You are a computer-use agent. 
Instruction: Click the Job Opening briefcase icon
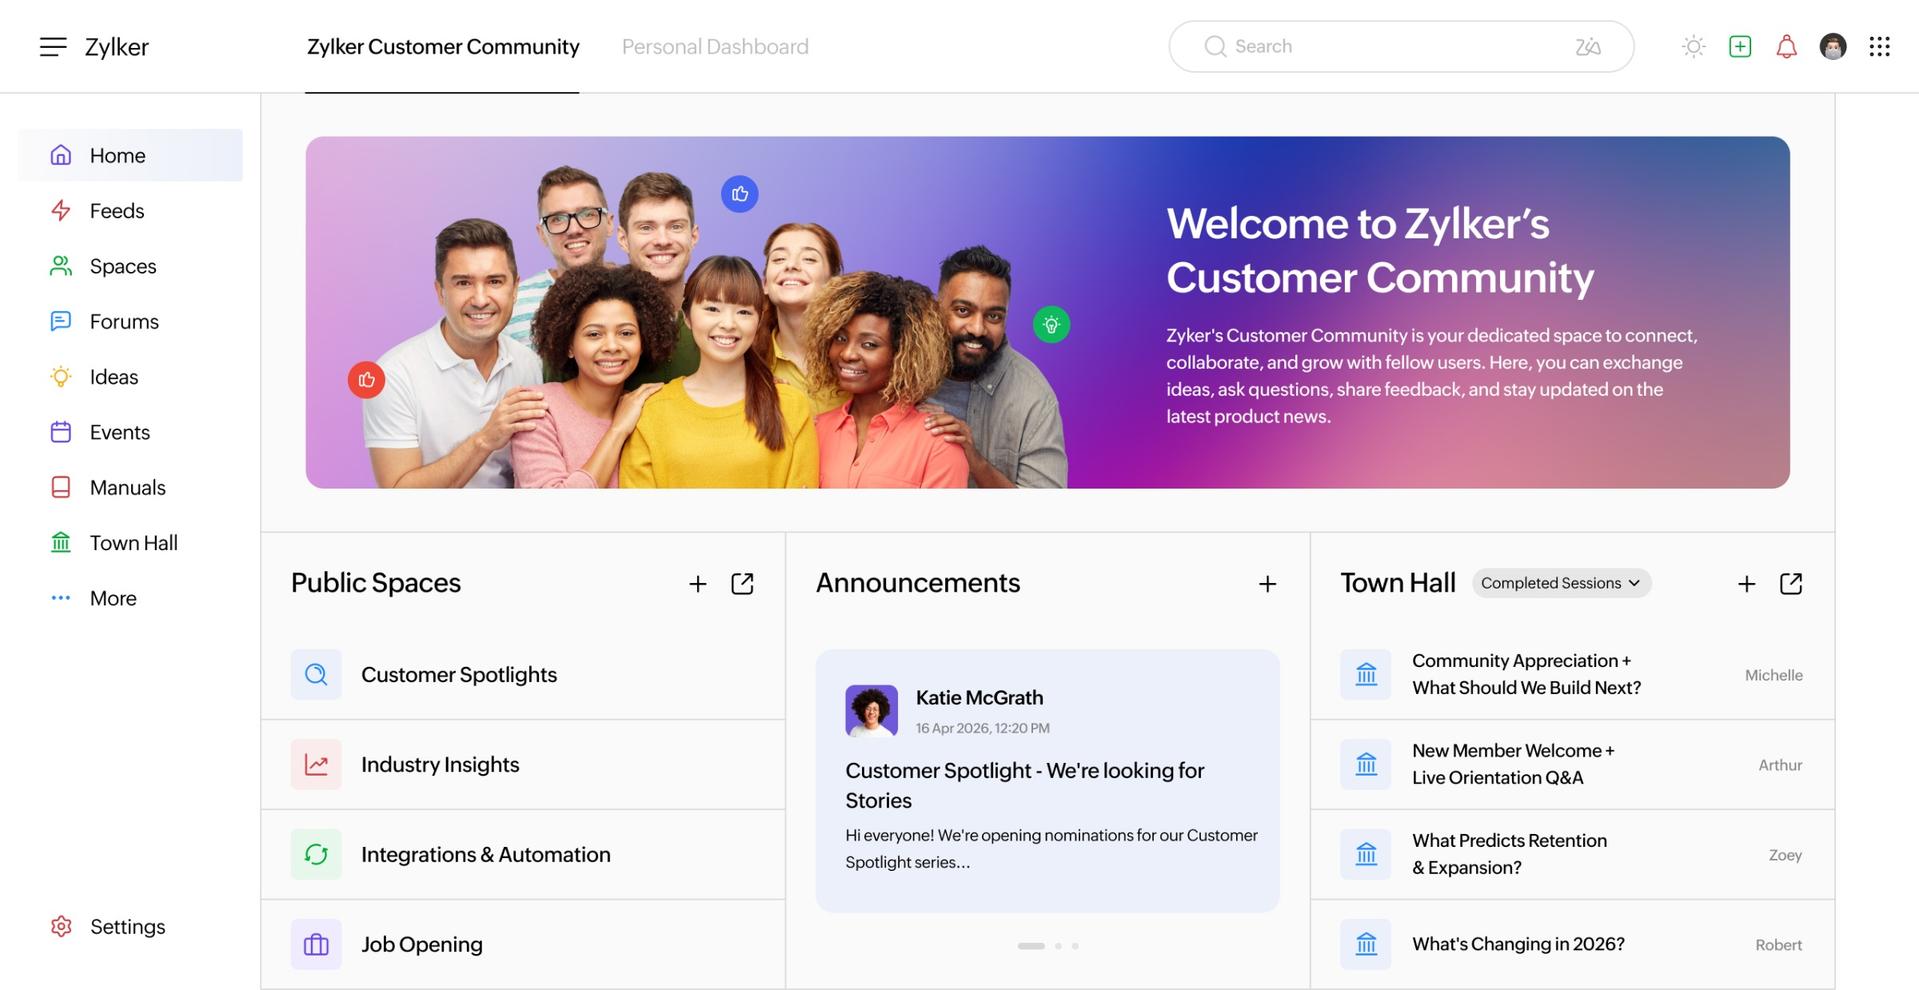(x=316, y=944)
